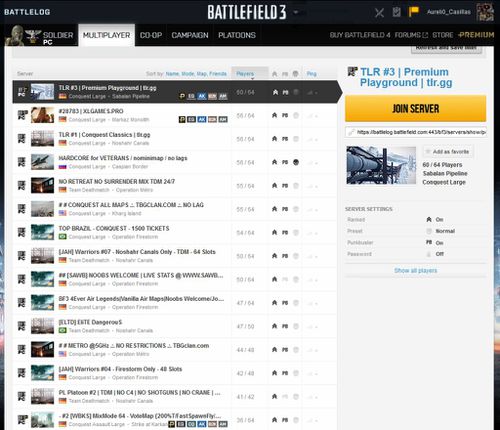The height and width of the screenshot is (430, 500).
Task: Open the yellow flag notifications icon
Action: click(x=414, y=12)
